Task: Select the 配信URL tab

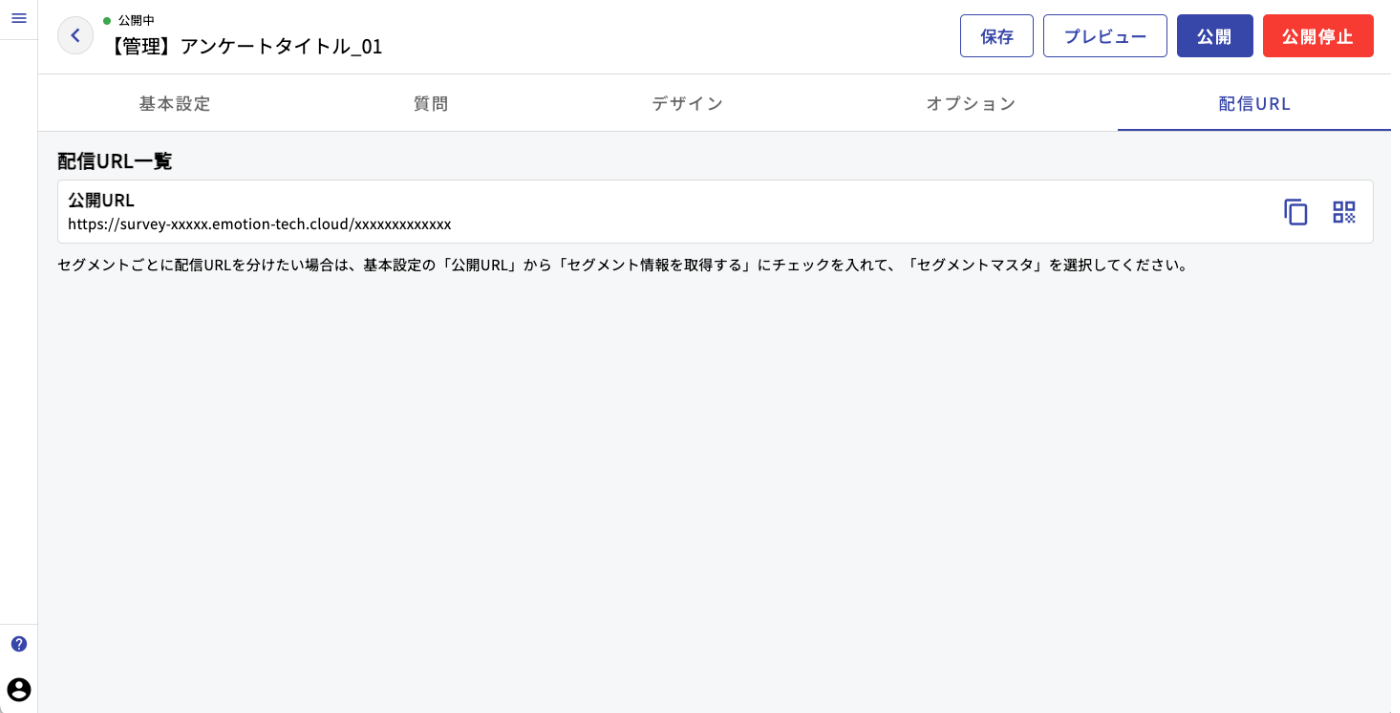Action: tap(1255, 103)
